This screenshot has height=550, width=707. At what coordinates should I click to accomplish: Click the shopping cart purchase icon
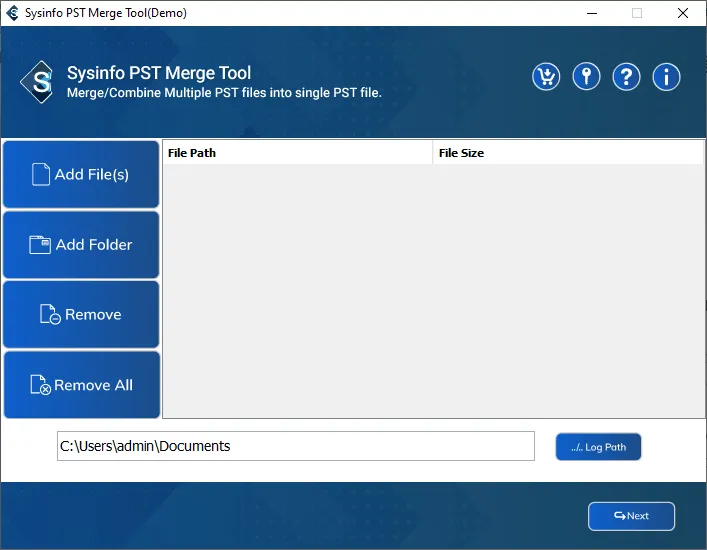(x=546, y=77)
